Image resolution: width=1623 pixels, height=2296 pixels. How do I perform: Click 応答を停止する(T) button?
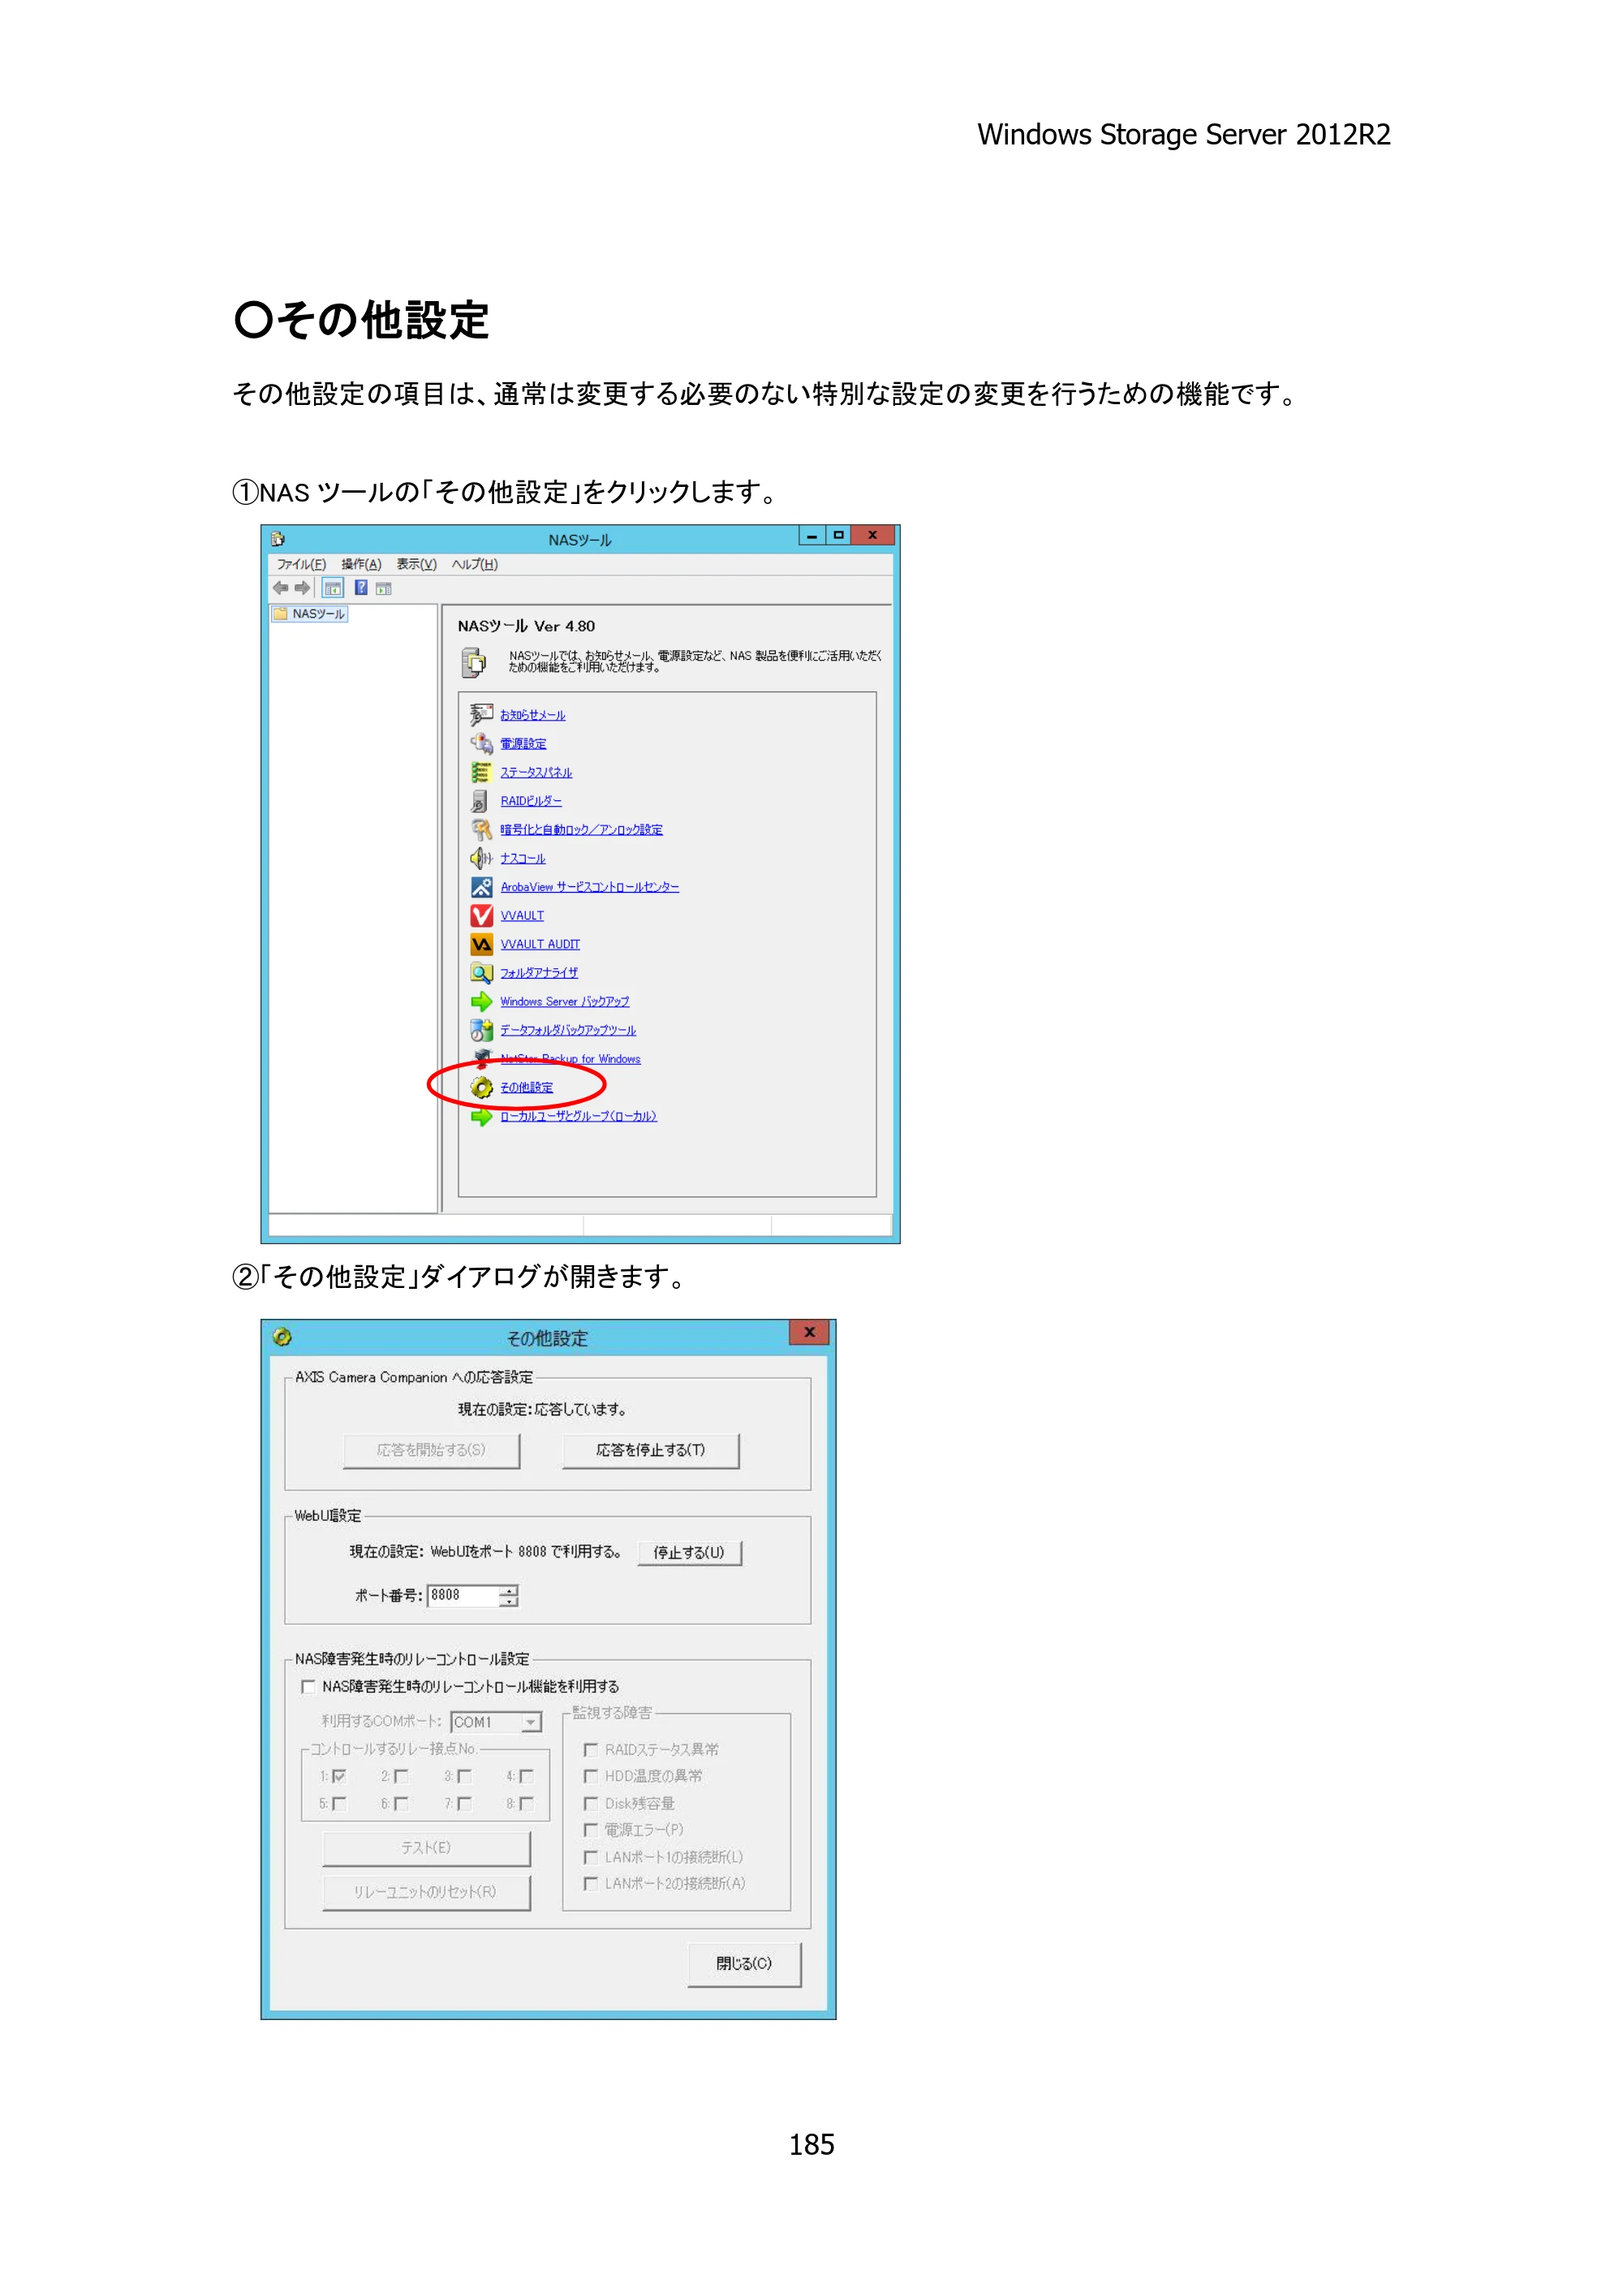coord(650,1450)
